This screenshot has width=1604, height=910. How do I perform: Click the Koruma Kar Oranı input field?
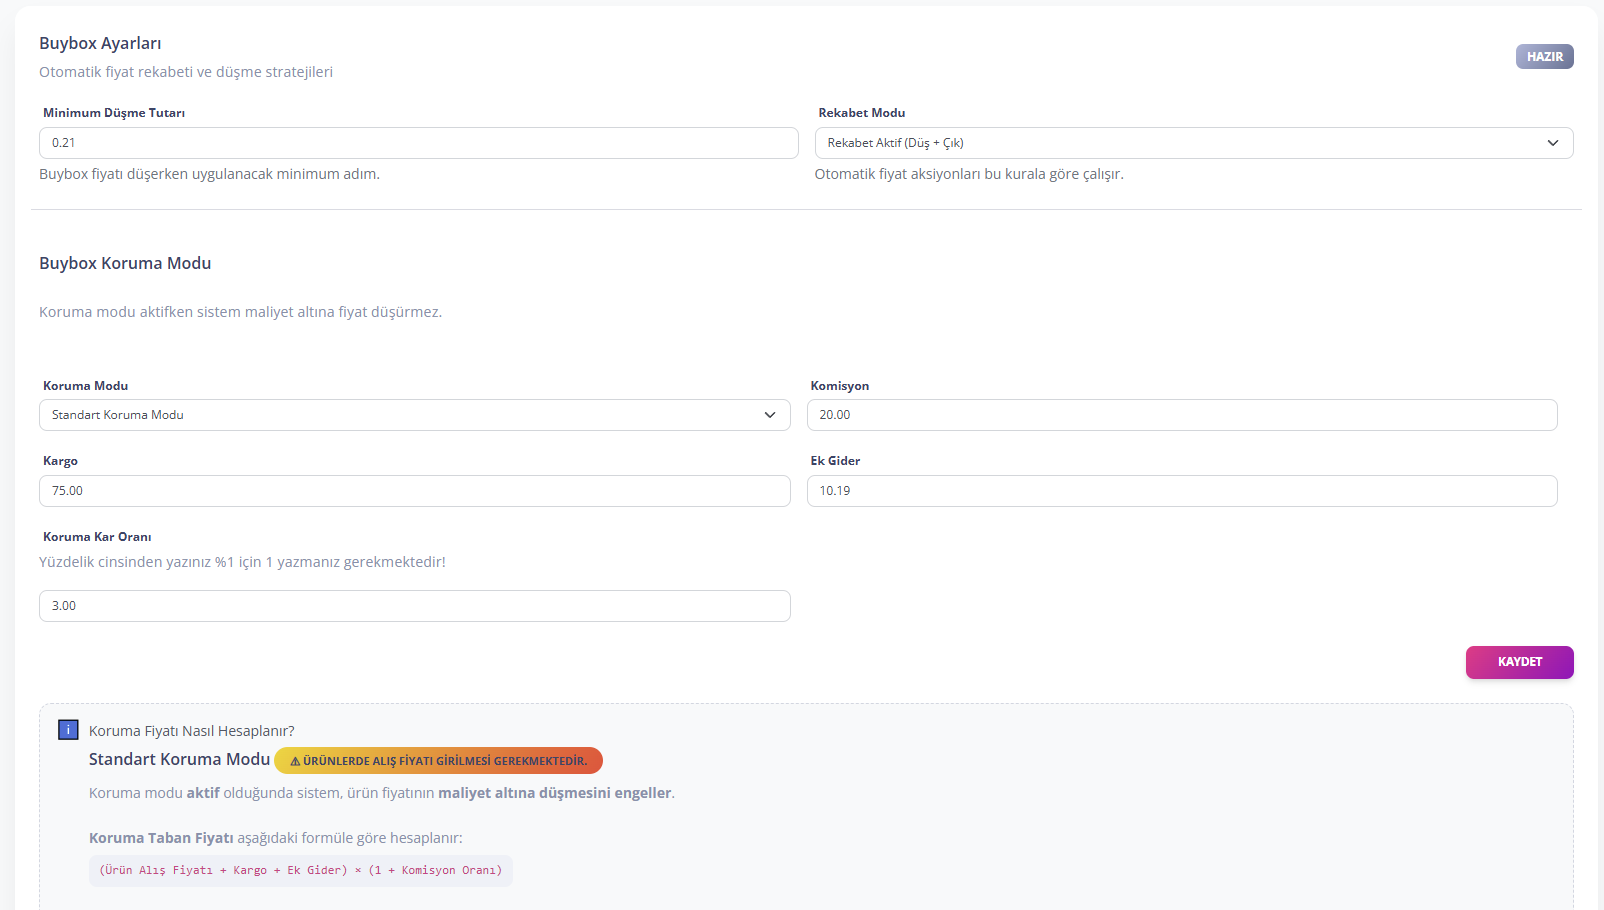coord(415,606)
